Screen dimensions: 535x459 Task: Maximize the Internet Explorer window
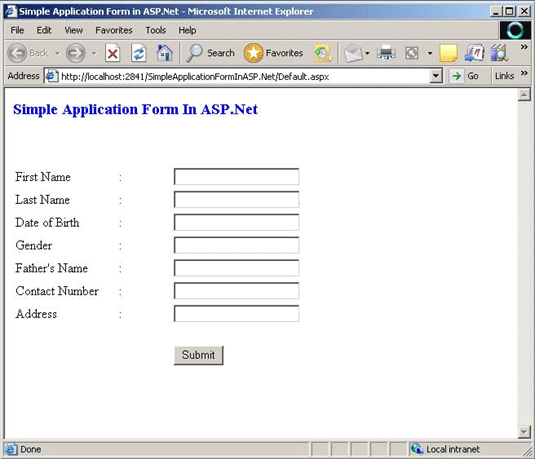pos(509,11)
